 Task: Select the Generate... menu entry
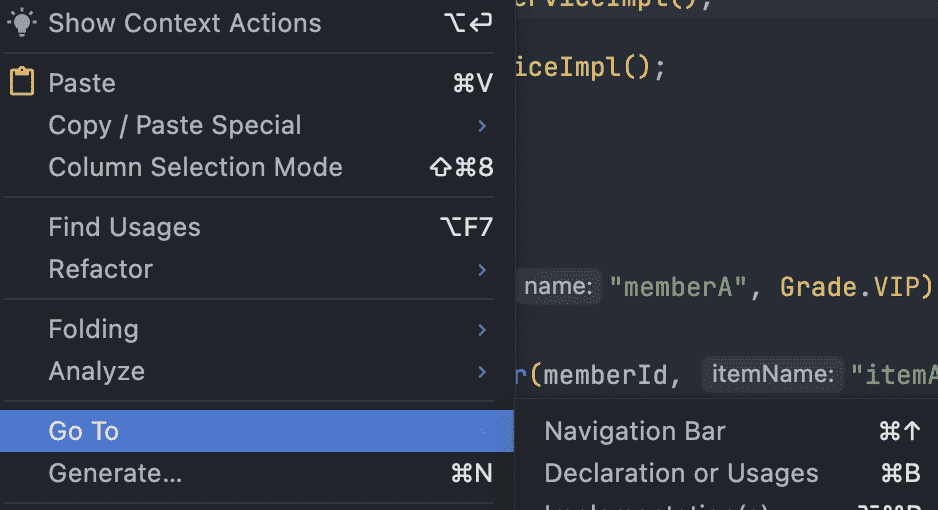pyautogui.click(x=115, y=473)
